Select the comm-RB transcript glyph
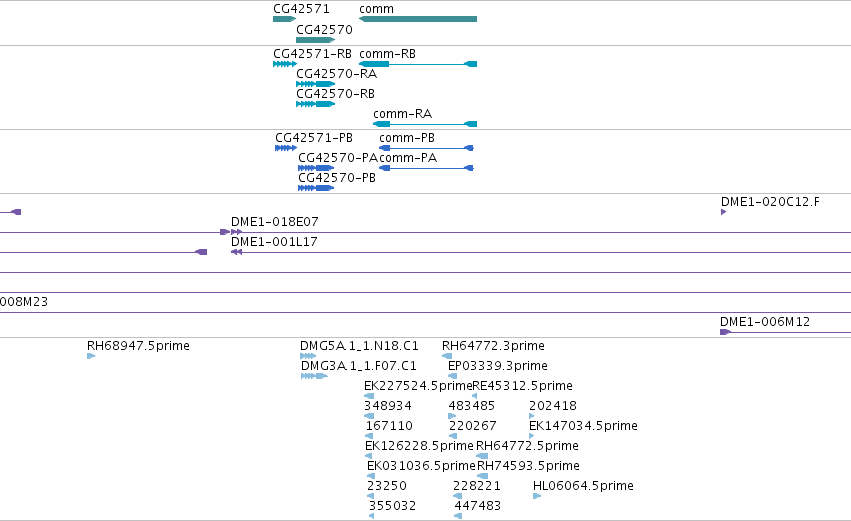The image size is (851, 521). pyautogui.click(x=418, y=64)
